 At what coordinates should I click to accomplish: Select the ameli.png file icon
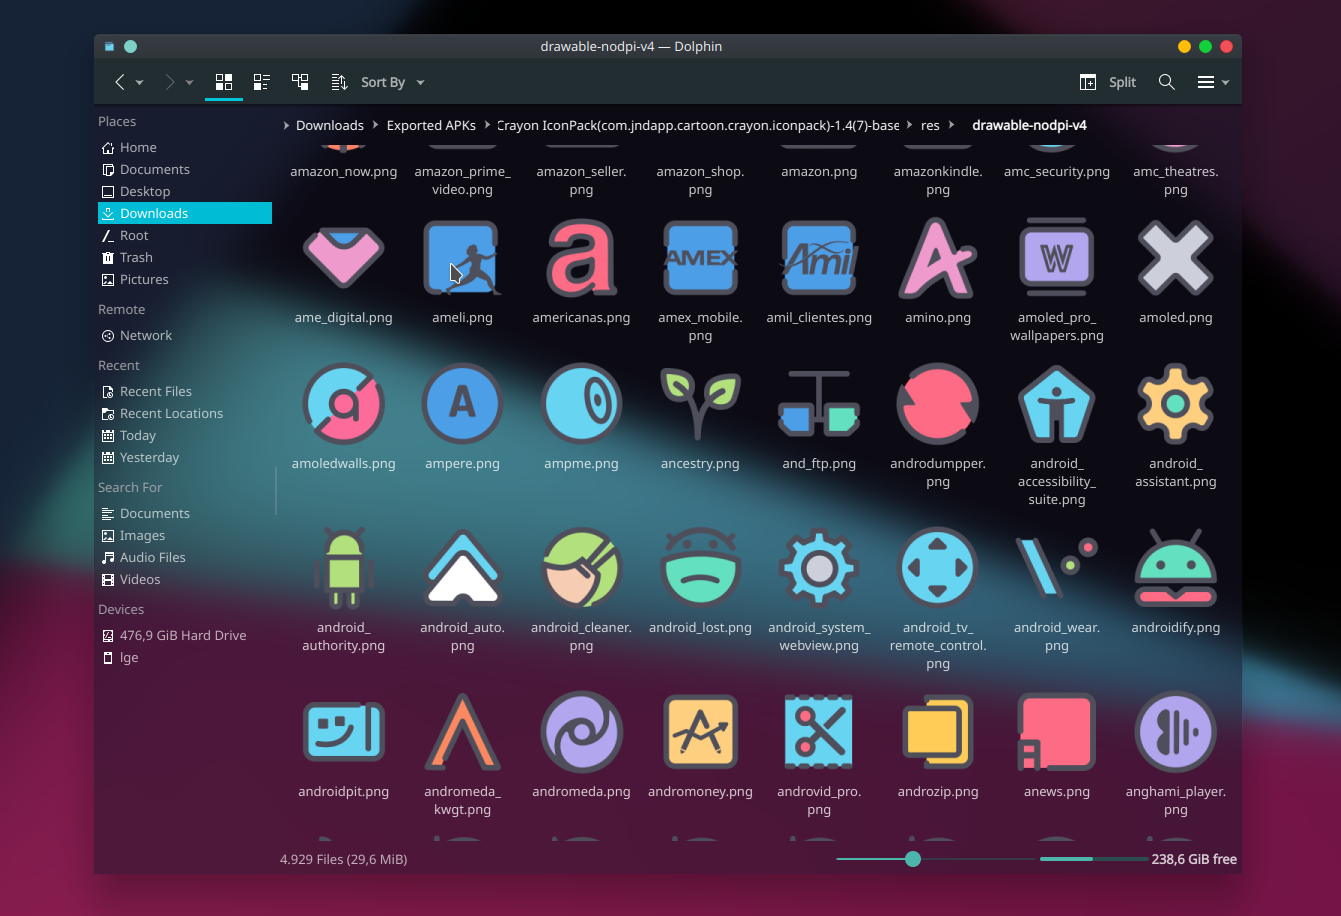tap(462, 258)
